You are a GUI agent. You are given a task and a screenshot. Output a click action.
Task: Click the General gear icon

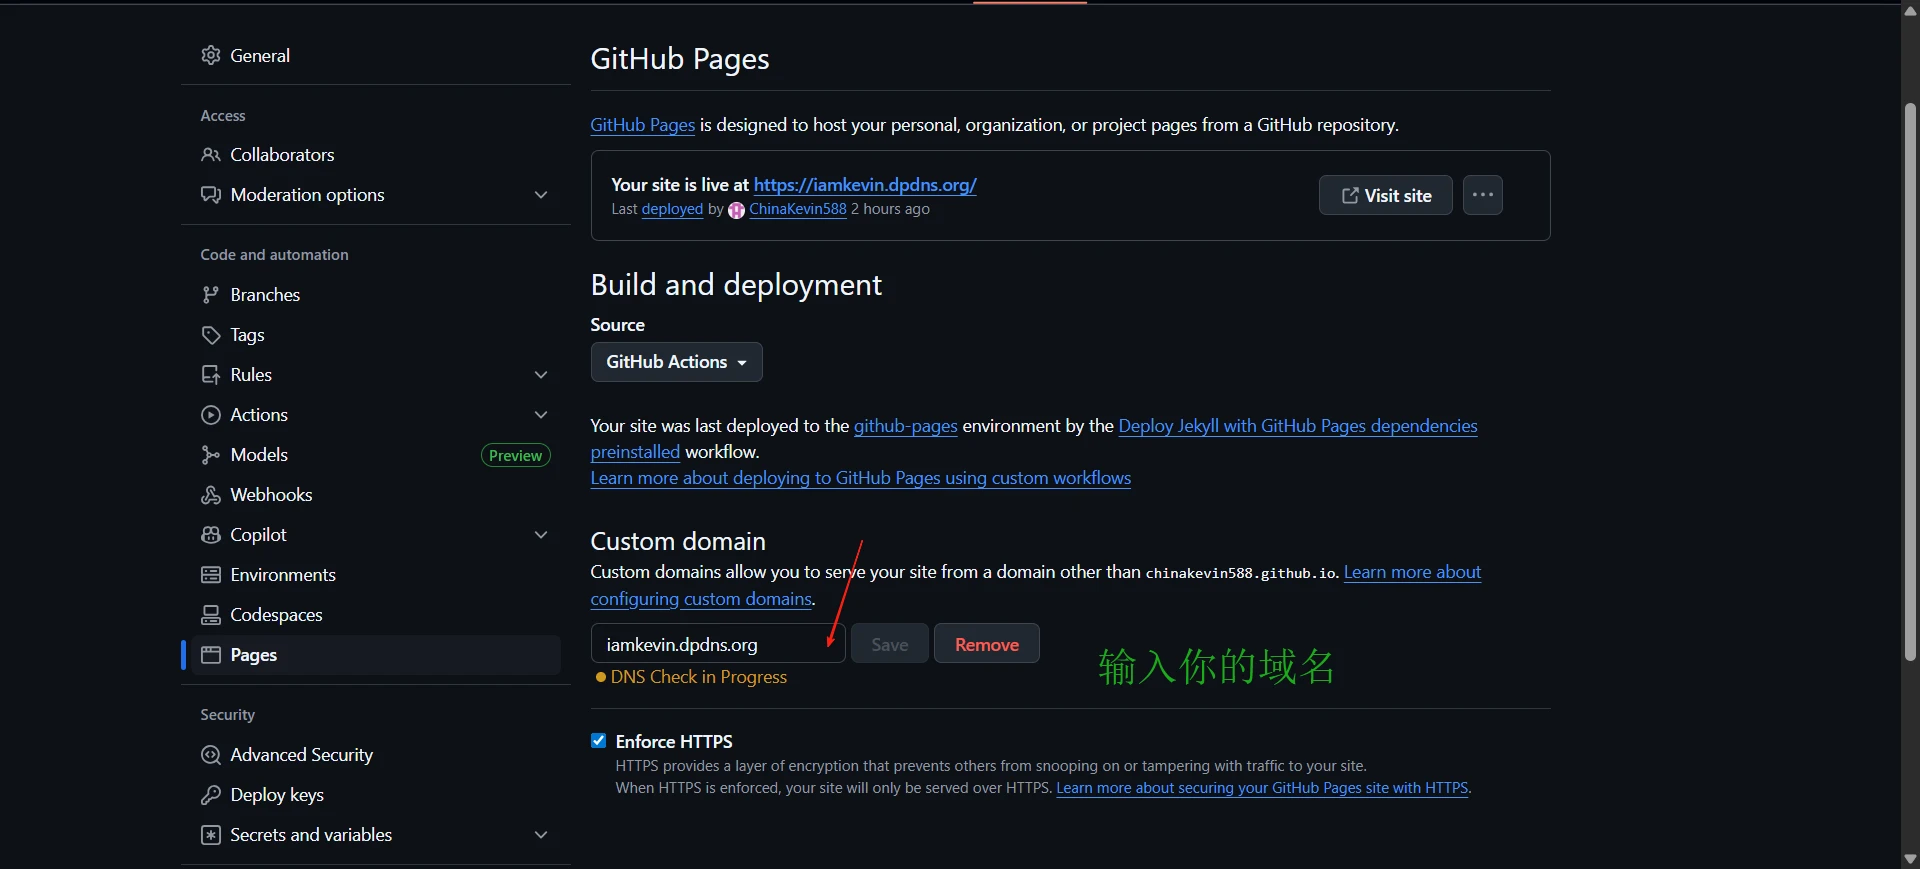pyautogui.click(x=210, y=55)
